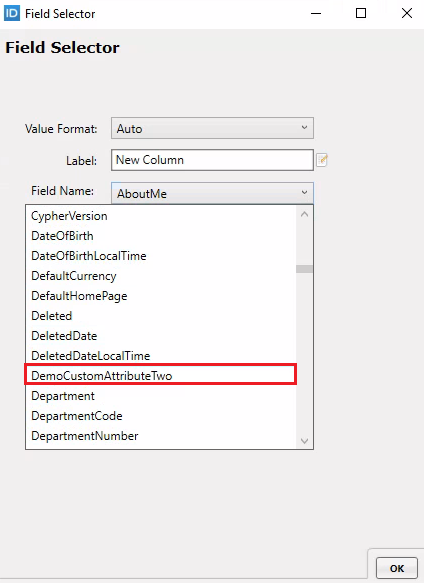Click the label edit pencil icon
The image size is (424, 583).
pos(322,160)
